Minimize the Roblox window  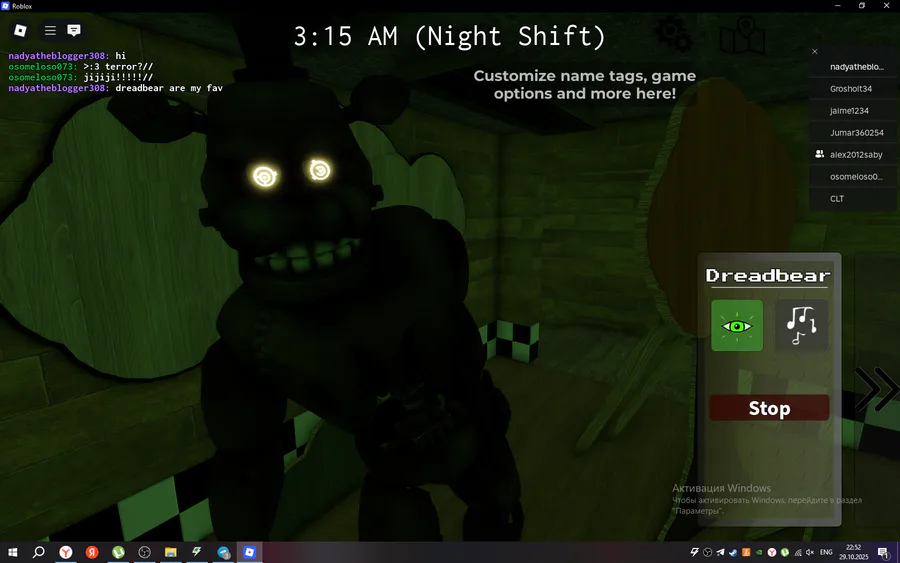pos(837,6)
